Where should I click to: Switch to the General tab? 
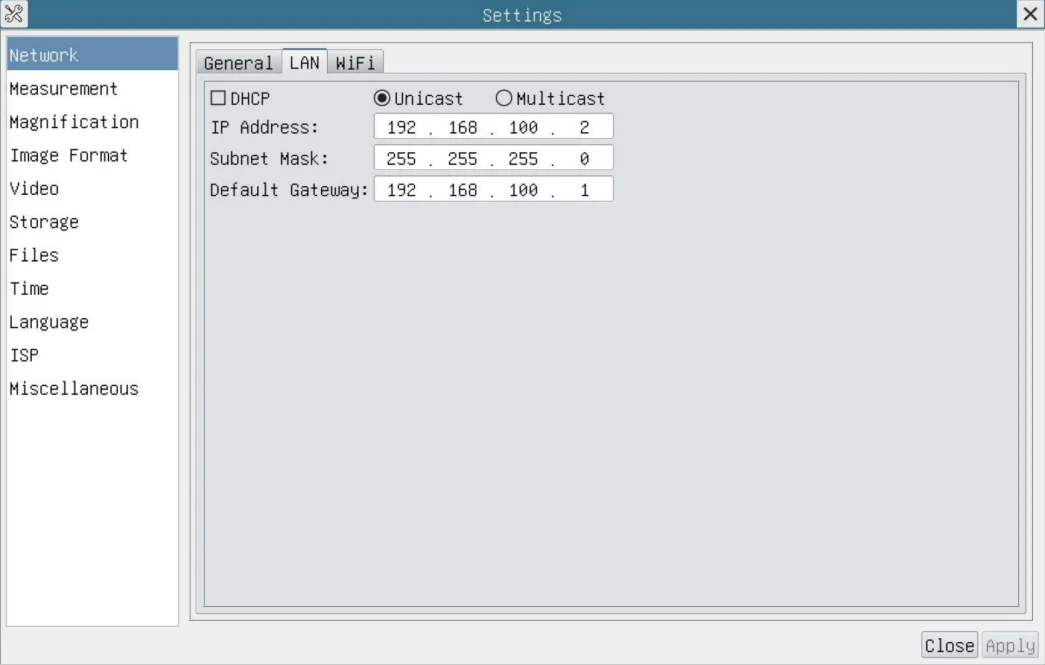239,63
